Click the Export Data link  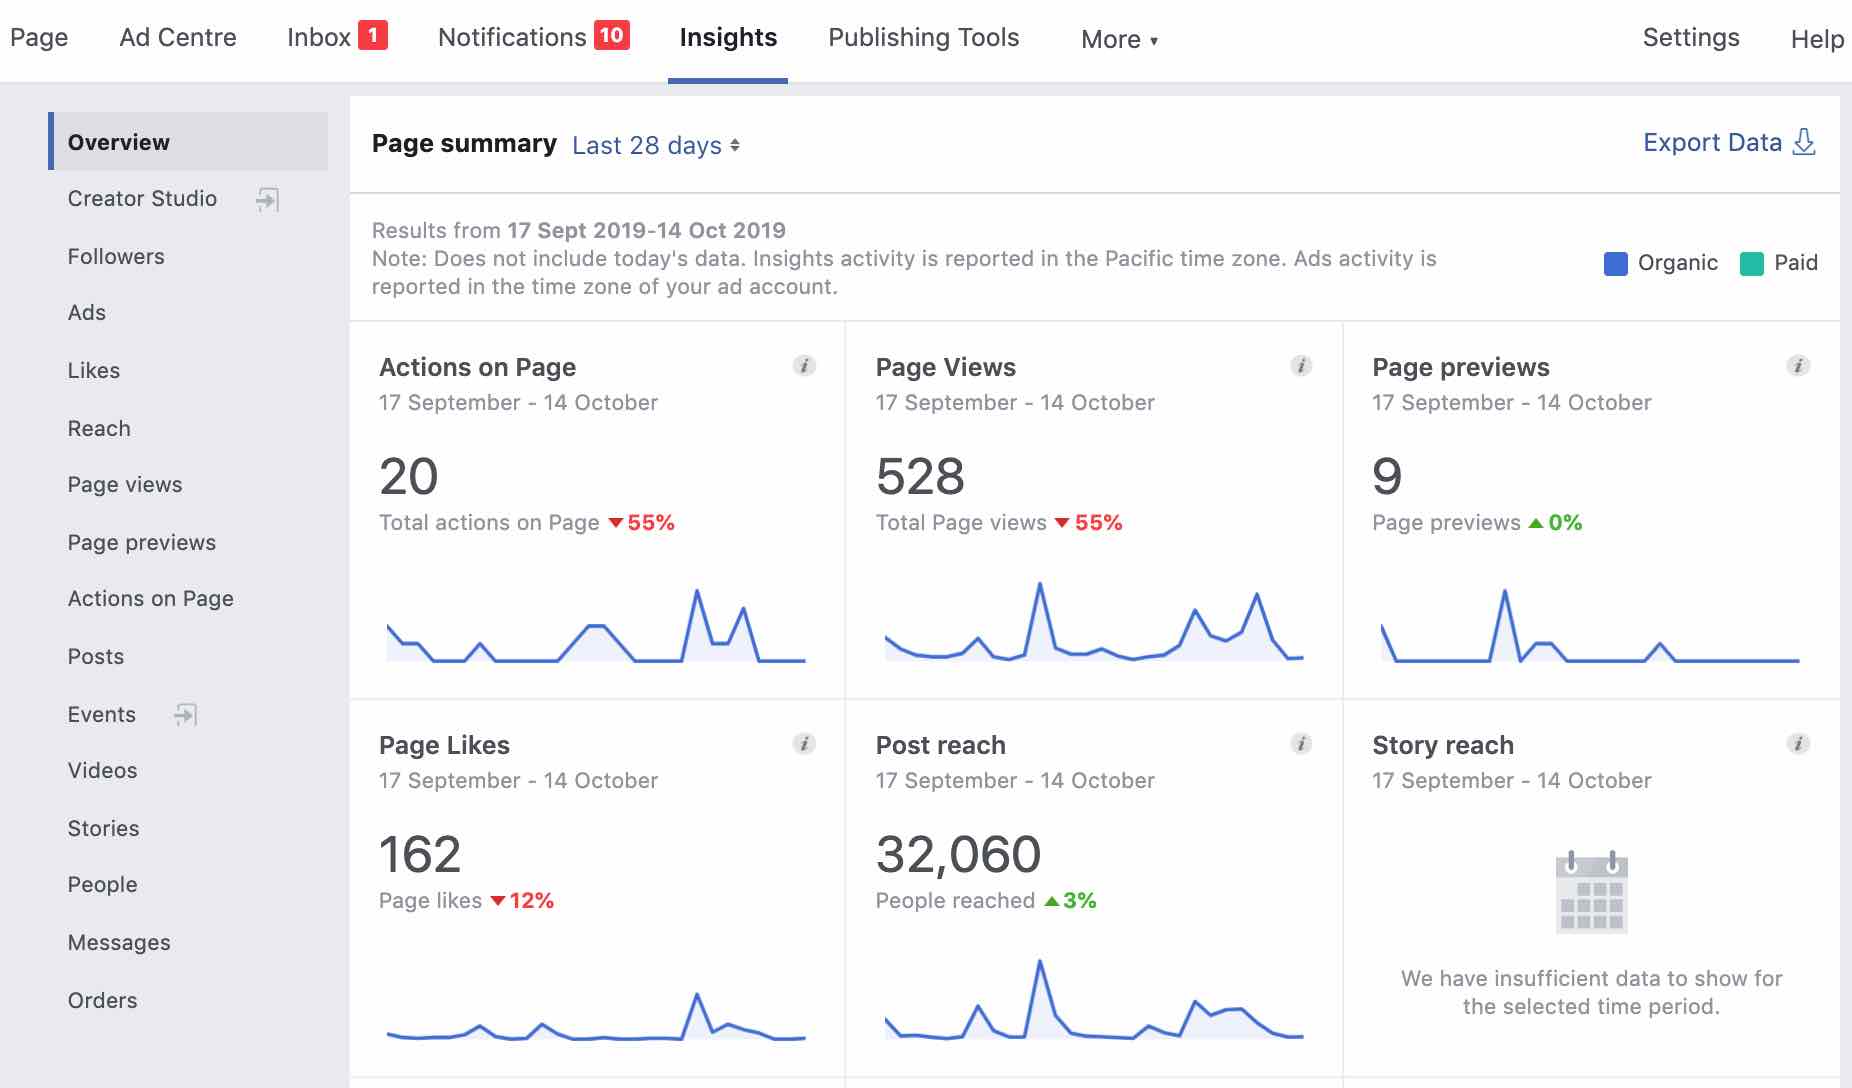[1713, 142]
